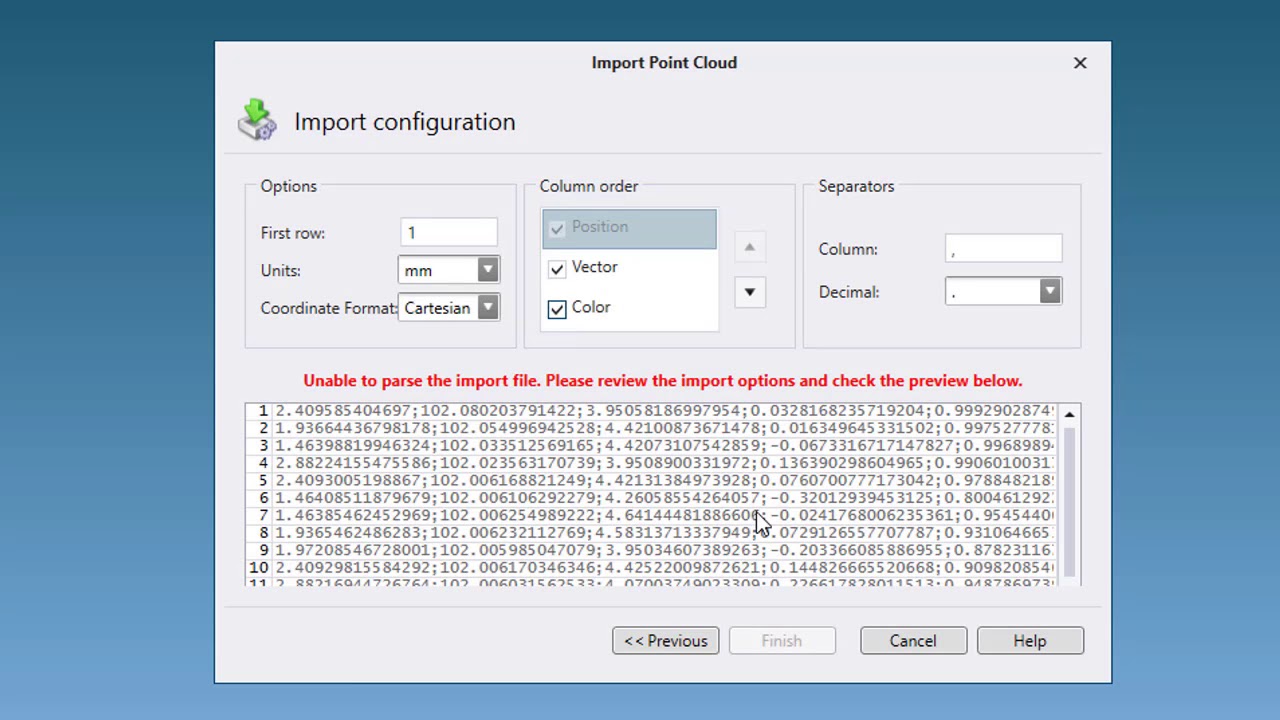The height and width of the screenshot is (720, 1280).
Task: Focus the Column separator input field
Action: pyautogui.click(x=1003, y=249)
